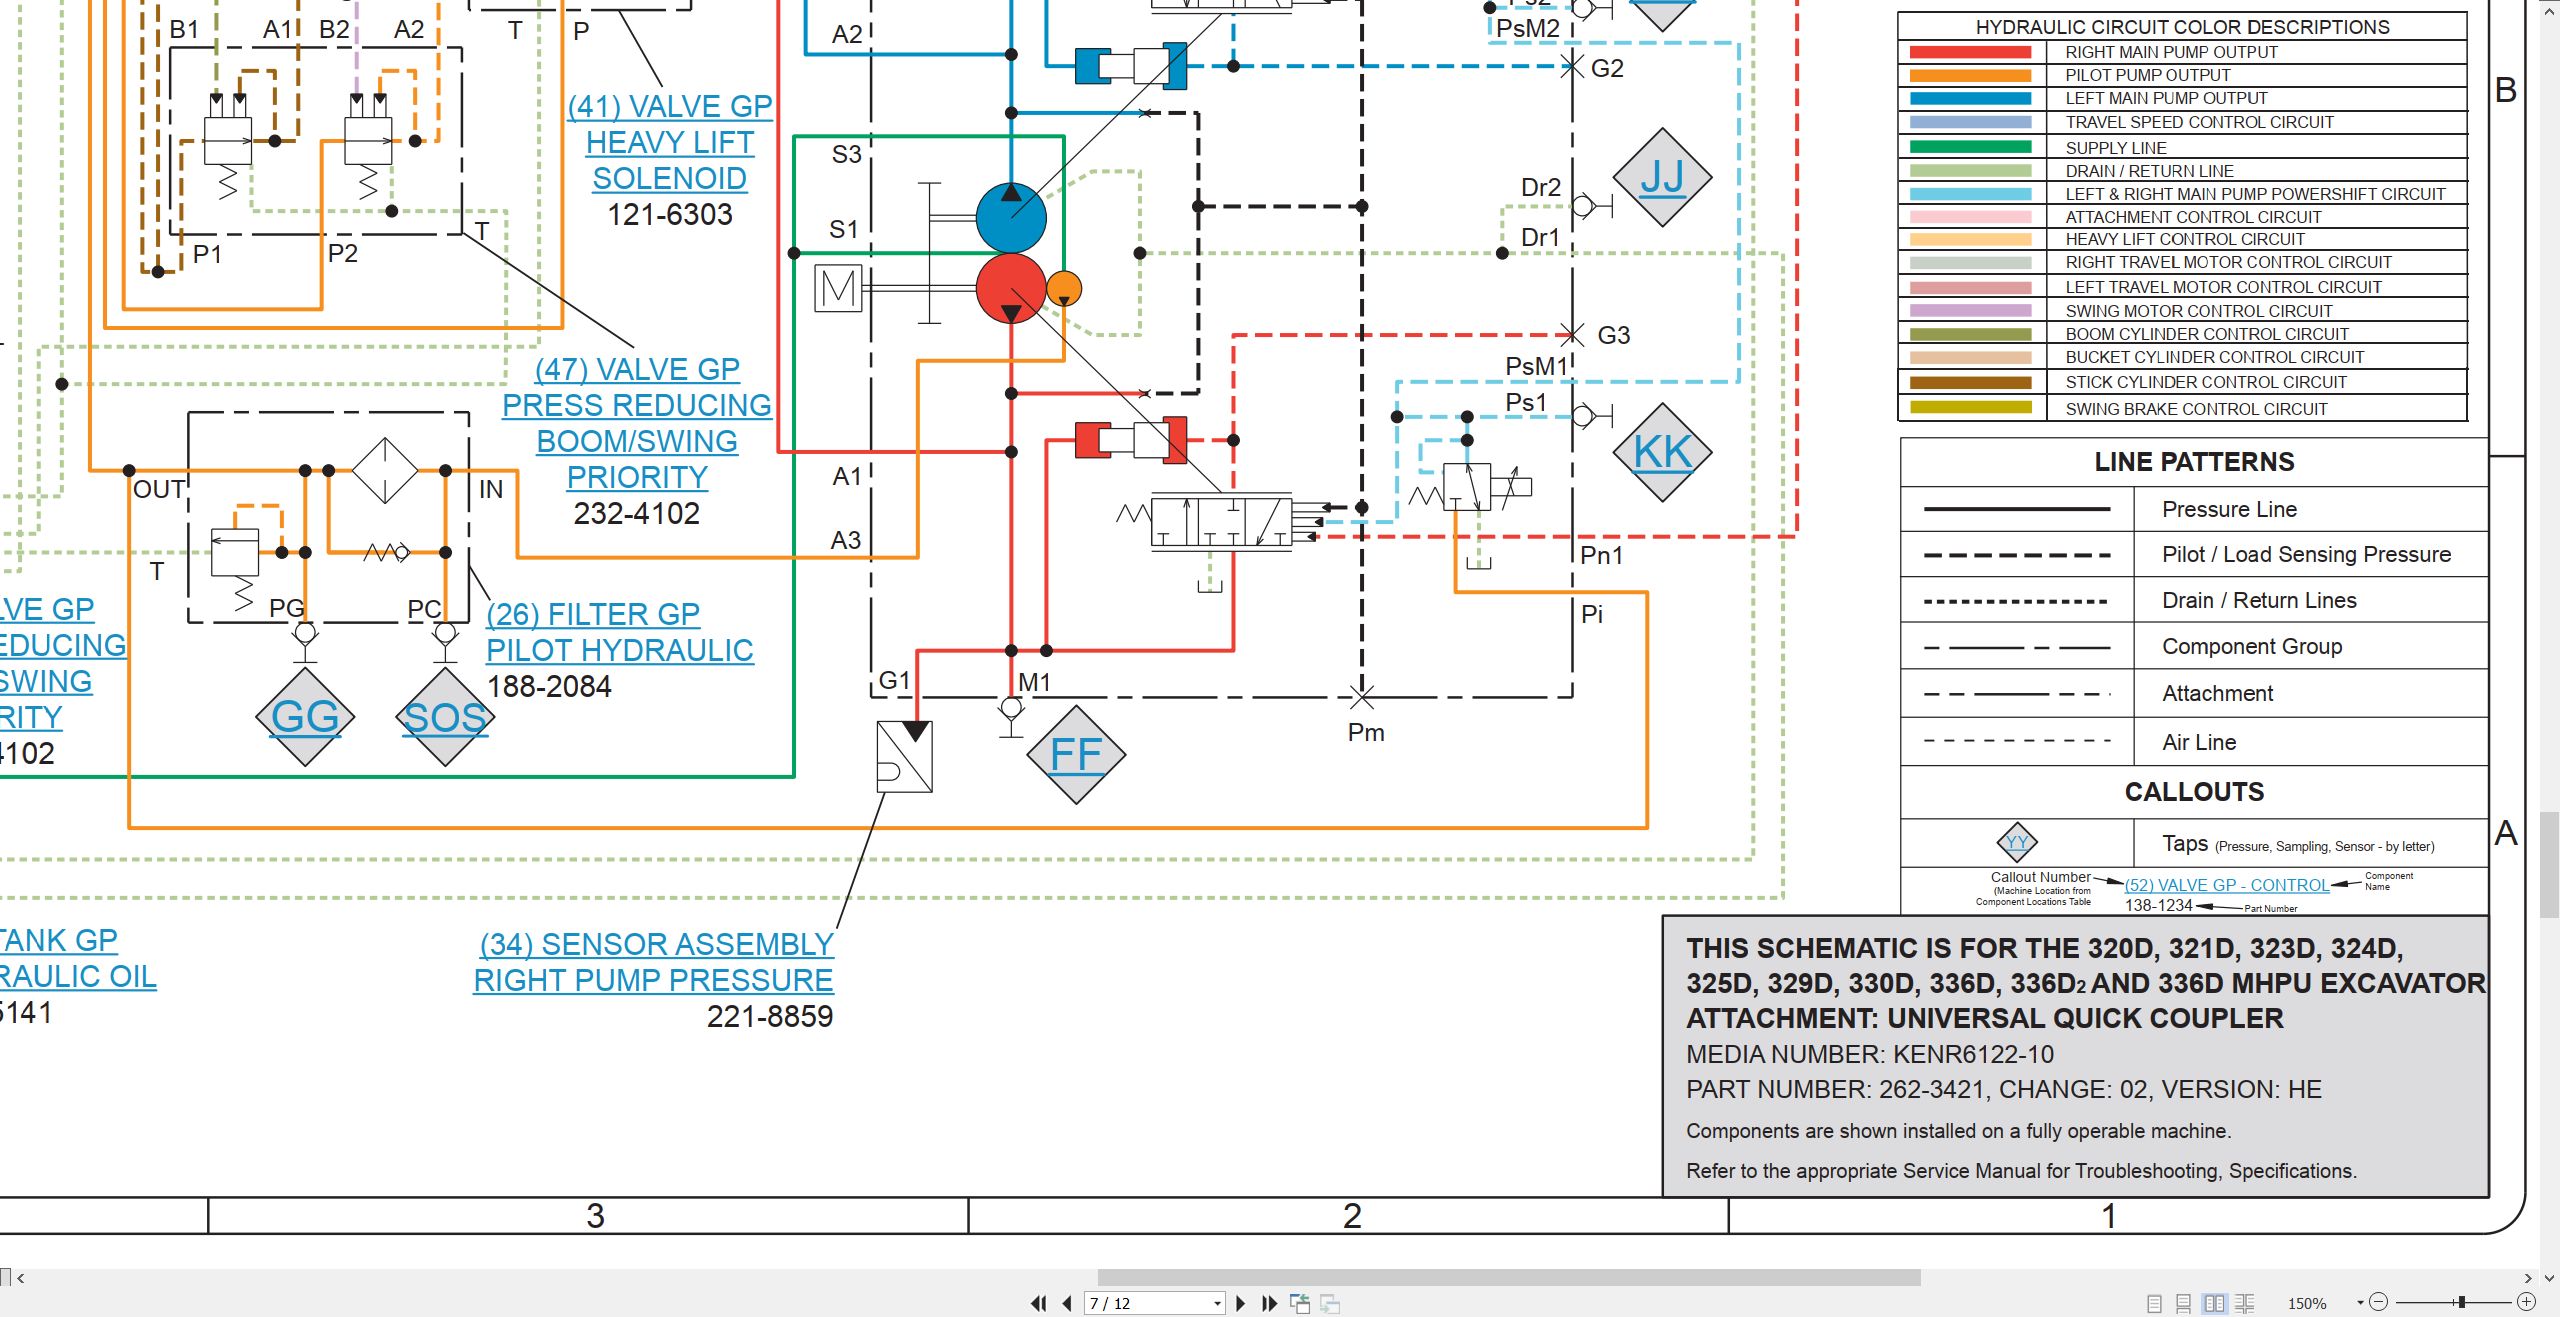This screenshot has width=2560, height=1317.
Task: Open the (34) SENSOR ASSEMBLY RIGHT PUMP PRESSURE link
Action: coord(654,962)
